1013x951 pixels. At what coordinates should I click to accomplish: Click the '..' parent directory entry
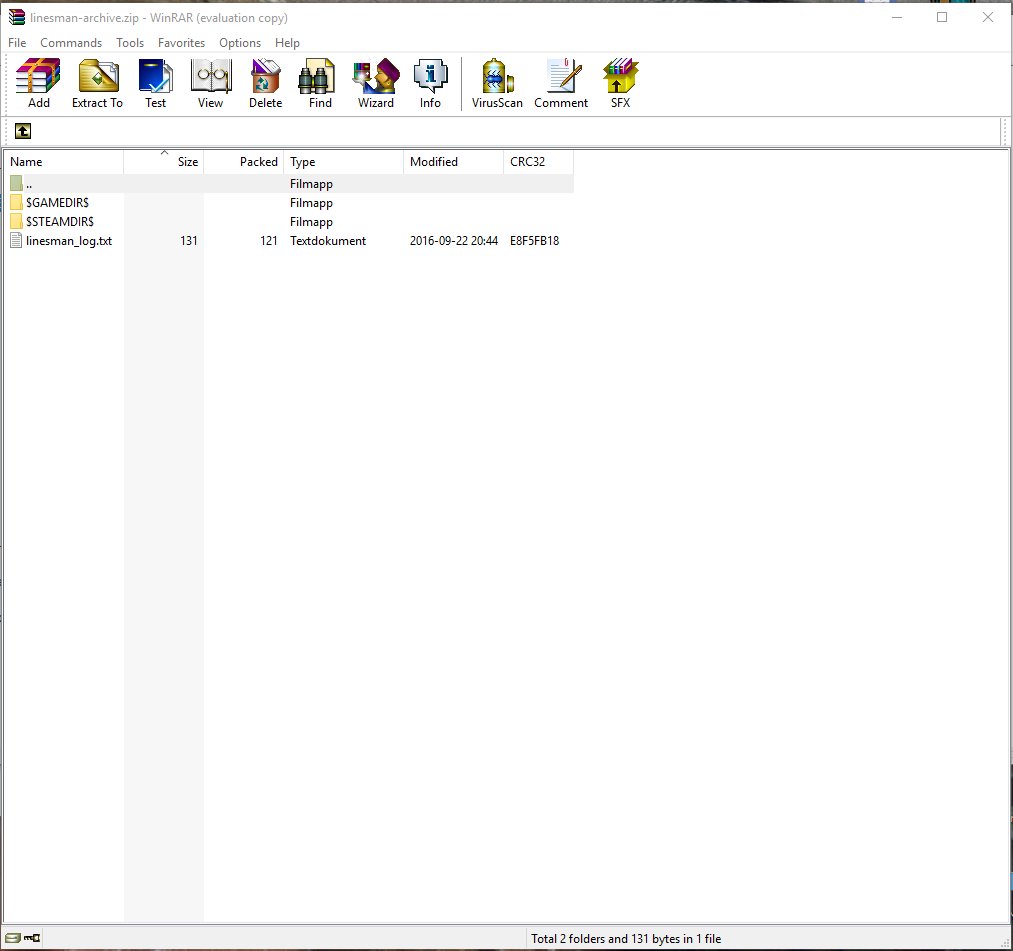click(29, 184)
